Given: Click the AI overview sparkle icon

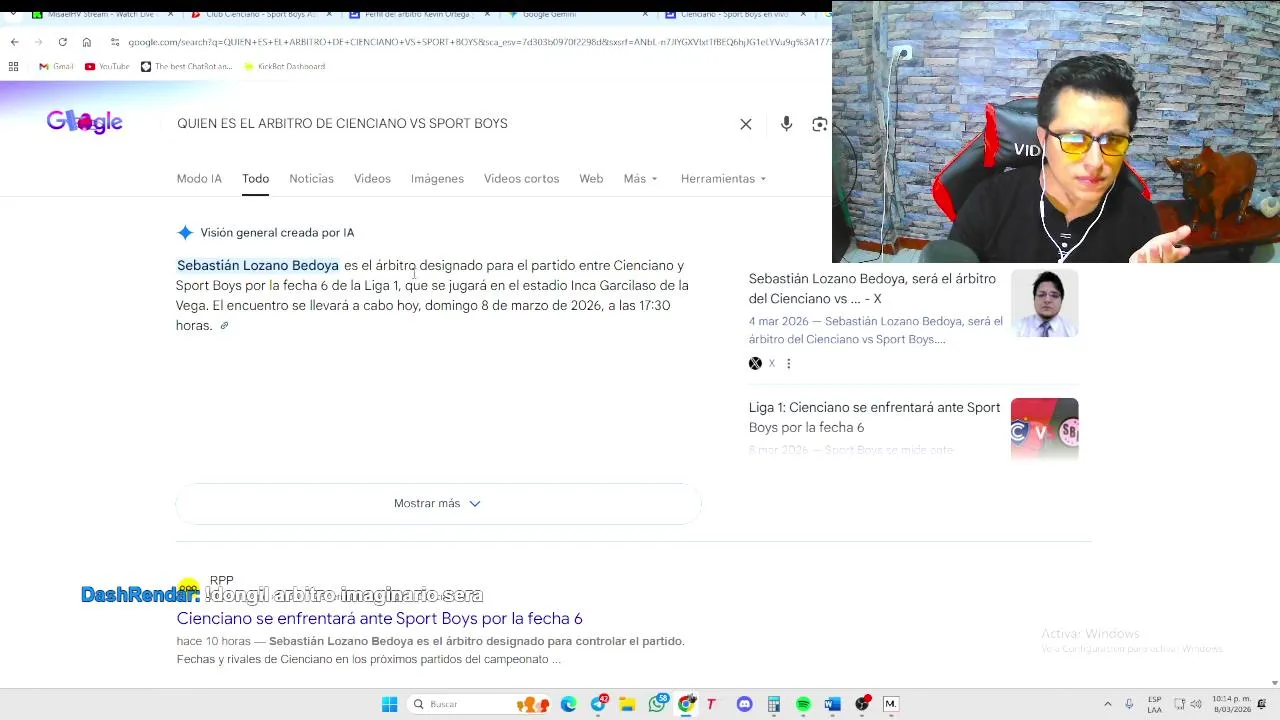Looking at the screenshot, I should coord(185,232).
